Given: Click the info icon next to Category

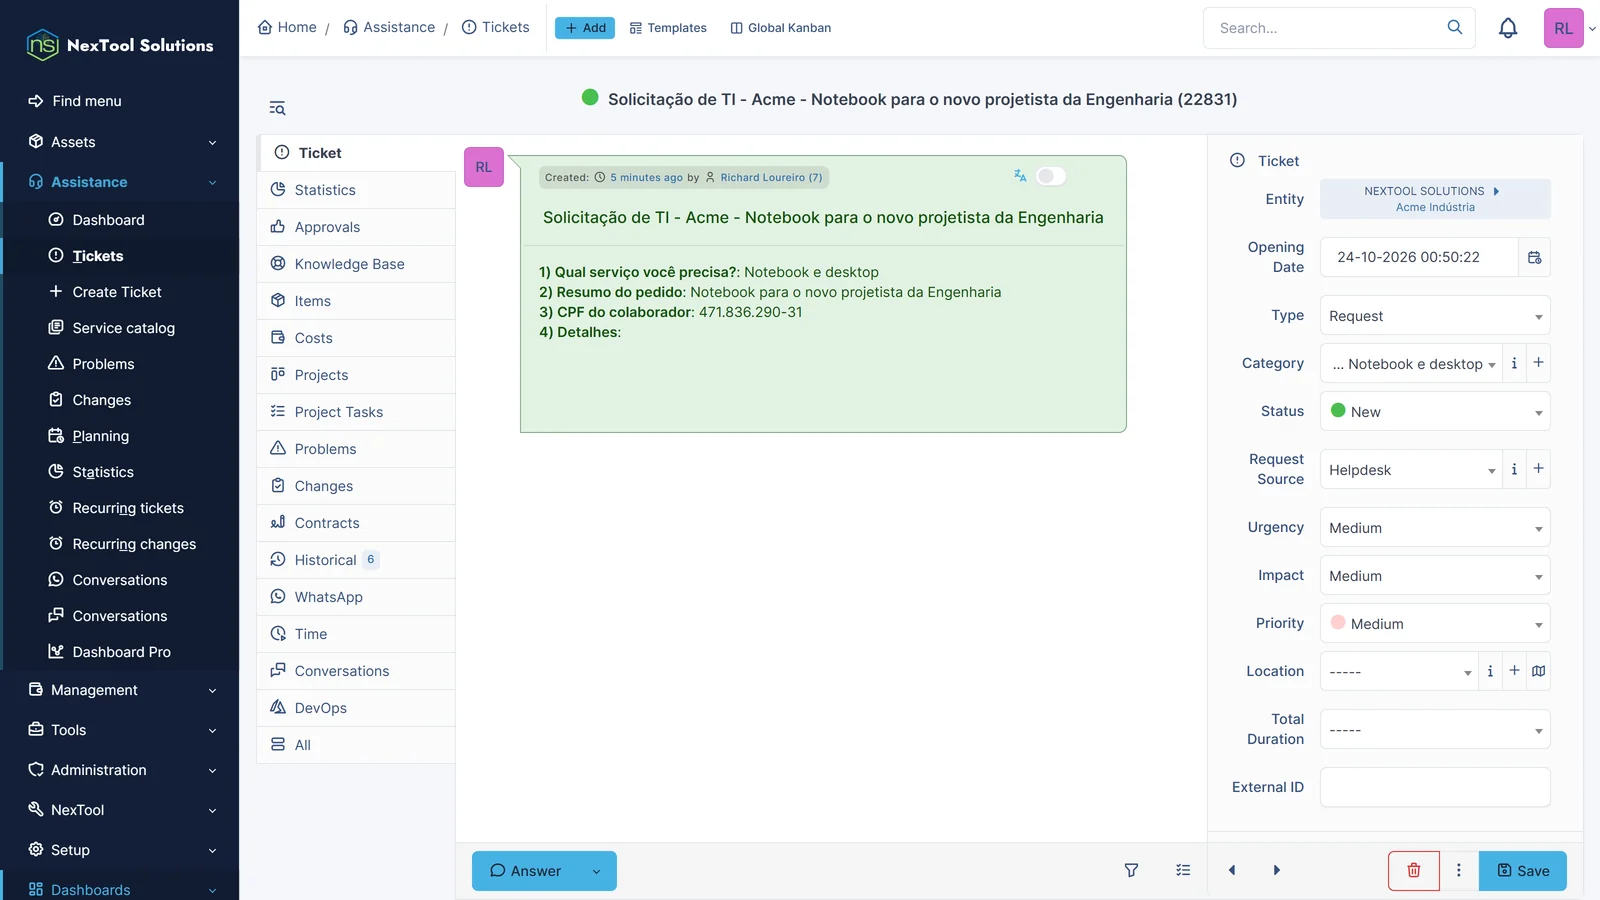Looking at the screenshot, I should tap(1514, 363).
